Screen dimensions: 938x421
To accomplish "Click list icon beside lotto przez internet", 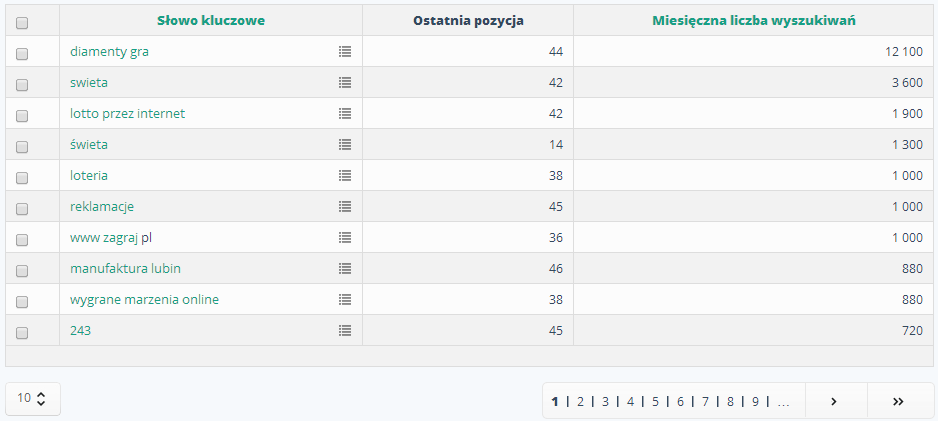I will tap(345, 113).
